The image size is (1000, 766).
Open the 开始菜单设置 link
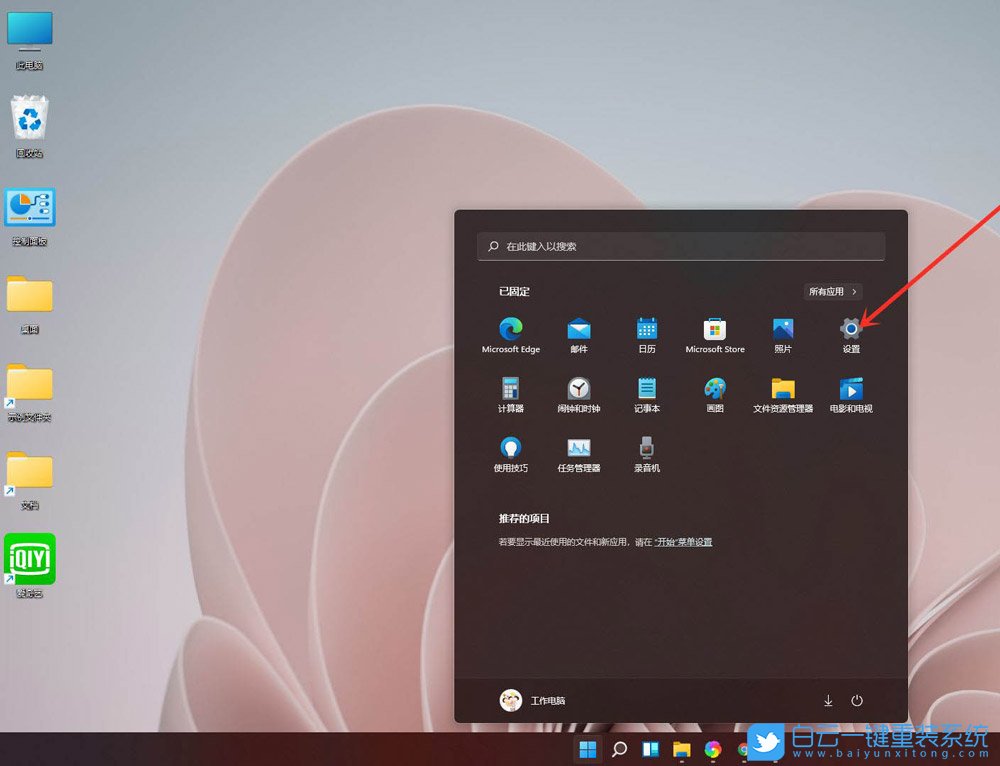(684, 541)
